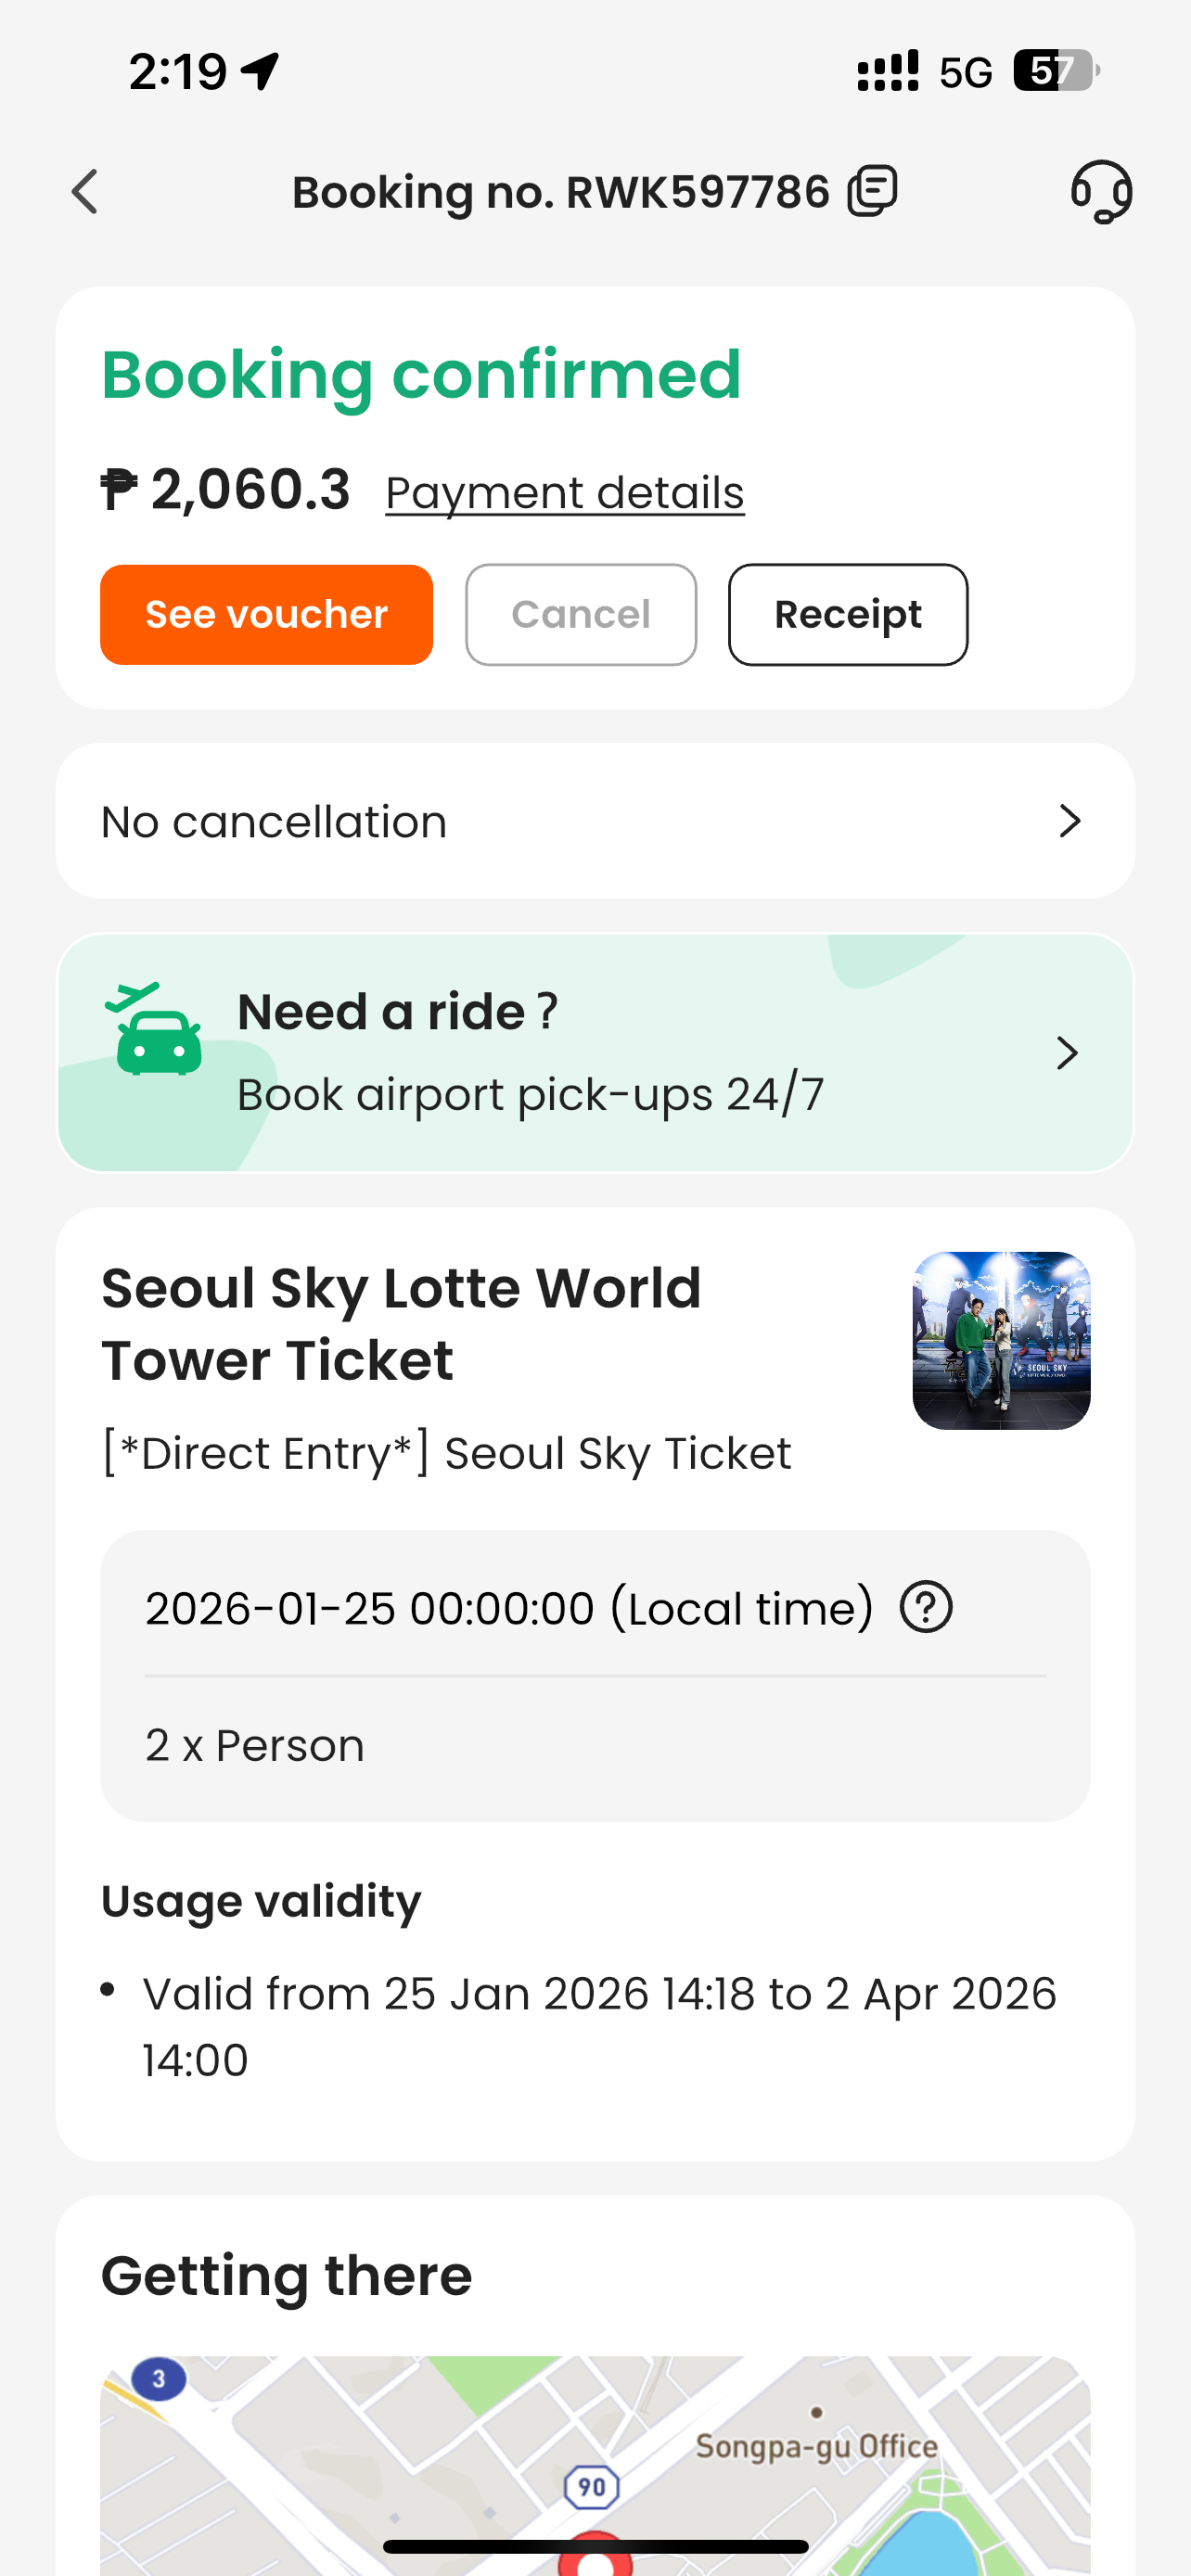Screen dimensions: 1191x2576
Task: Tap the No cancellation row label
Action: pos(274,822)
